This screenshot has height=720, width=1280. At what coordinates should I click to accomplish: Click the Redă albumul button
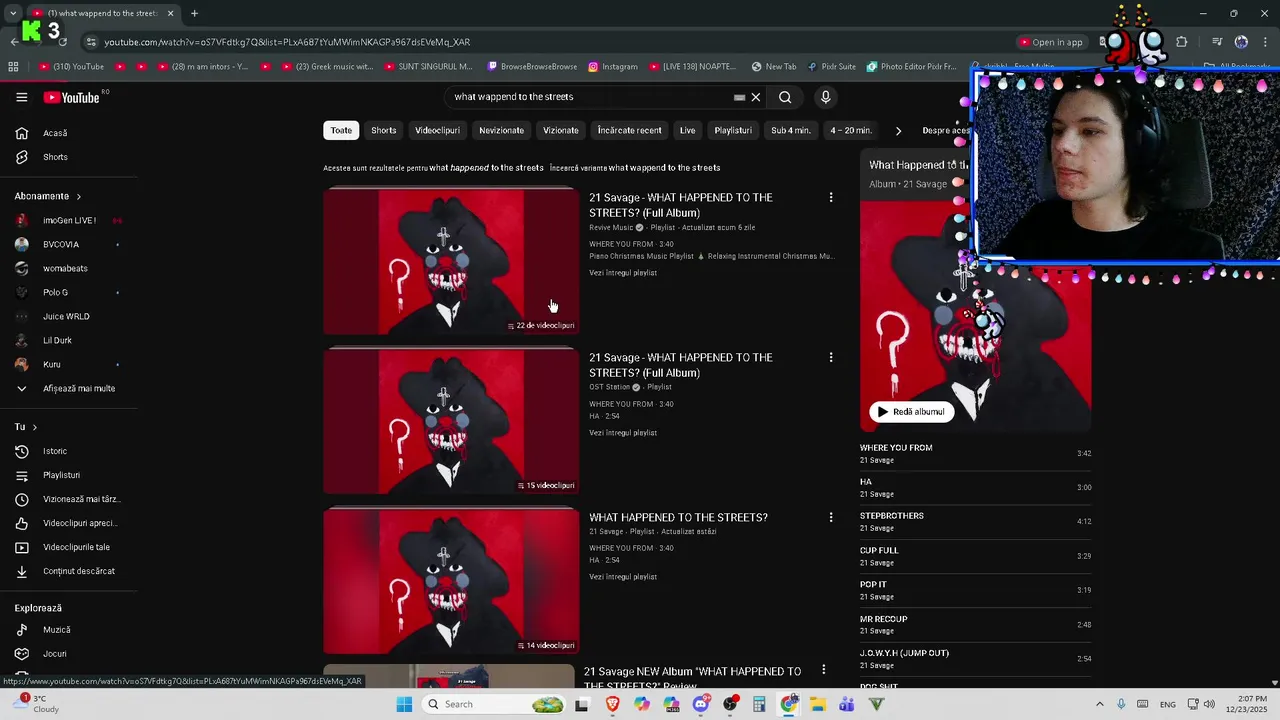click(x=911, y=412)
